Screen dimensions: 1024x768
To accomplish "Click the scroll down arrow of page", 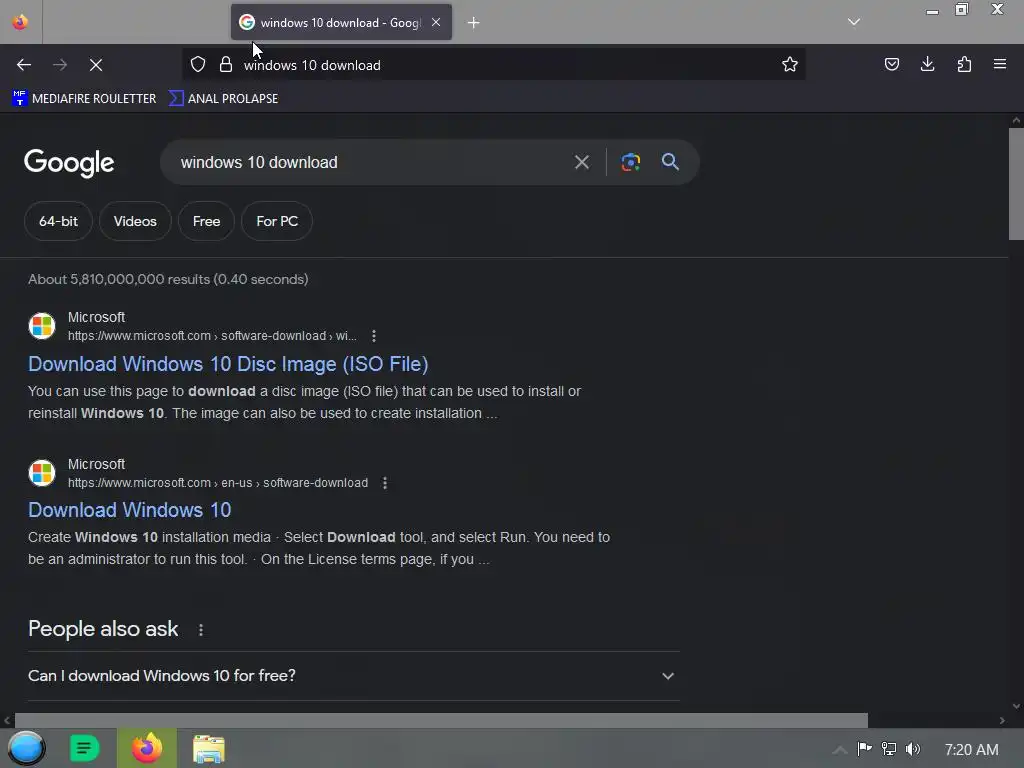I will (x=1016, y=706).
